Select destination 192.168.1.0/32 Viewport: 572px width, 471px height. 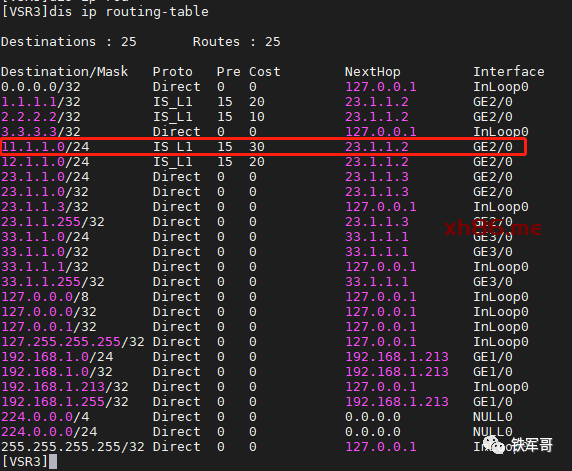click(x=57, y=371)
